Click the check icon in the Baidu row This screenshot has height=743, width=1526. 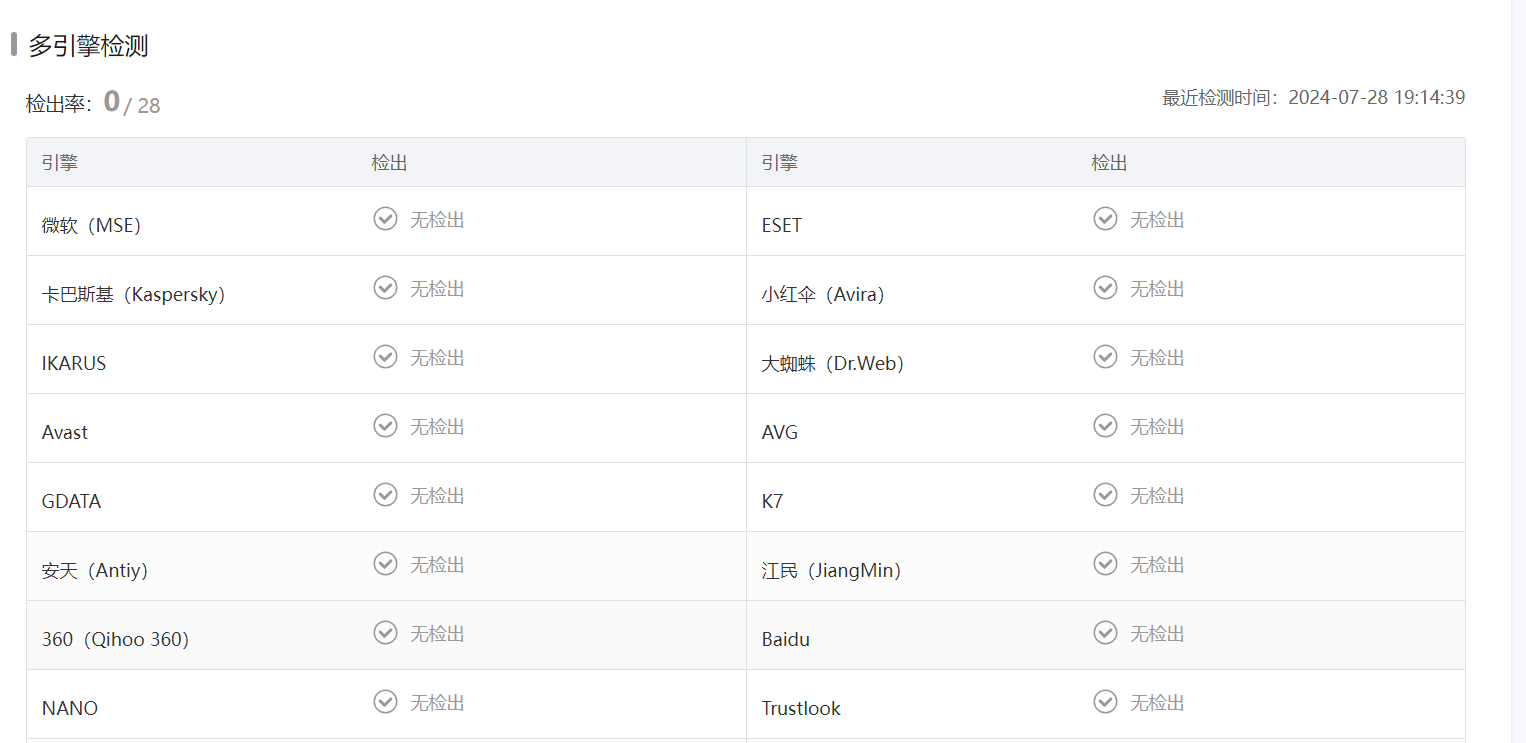click(1105, 633)
